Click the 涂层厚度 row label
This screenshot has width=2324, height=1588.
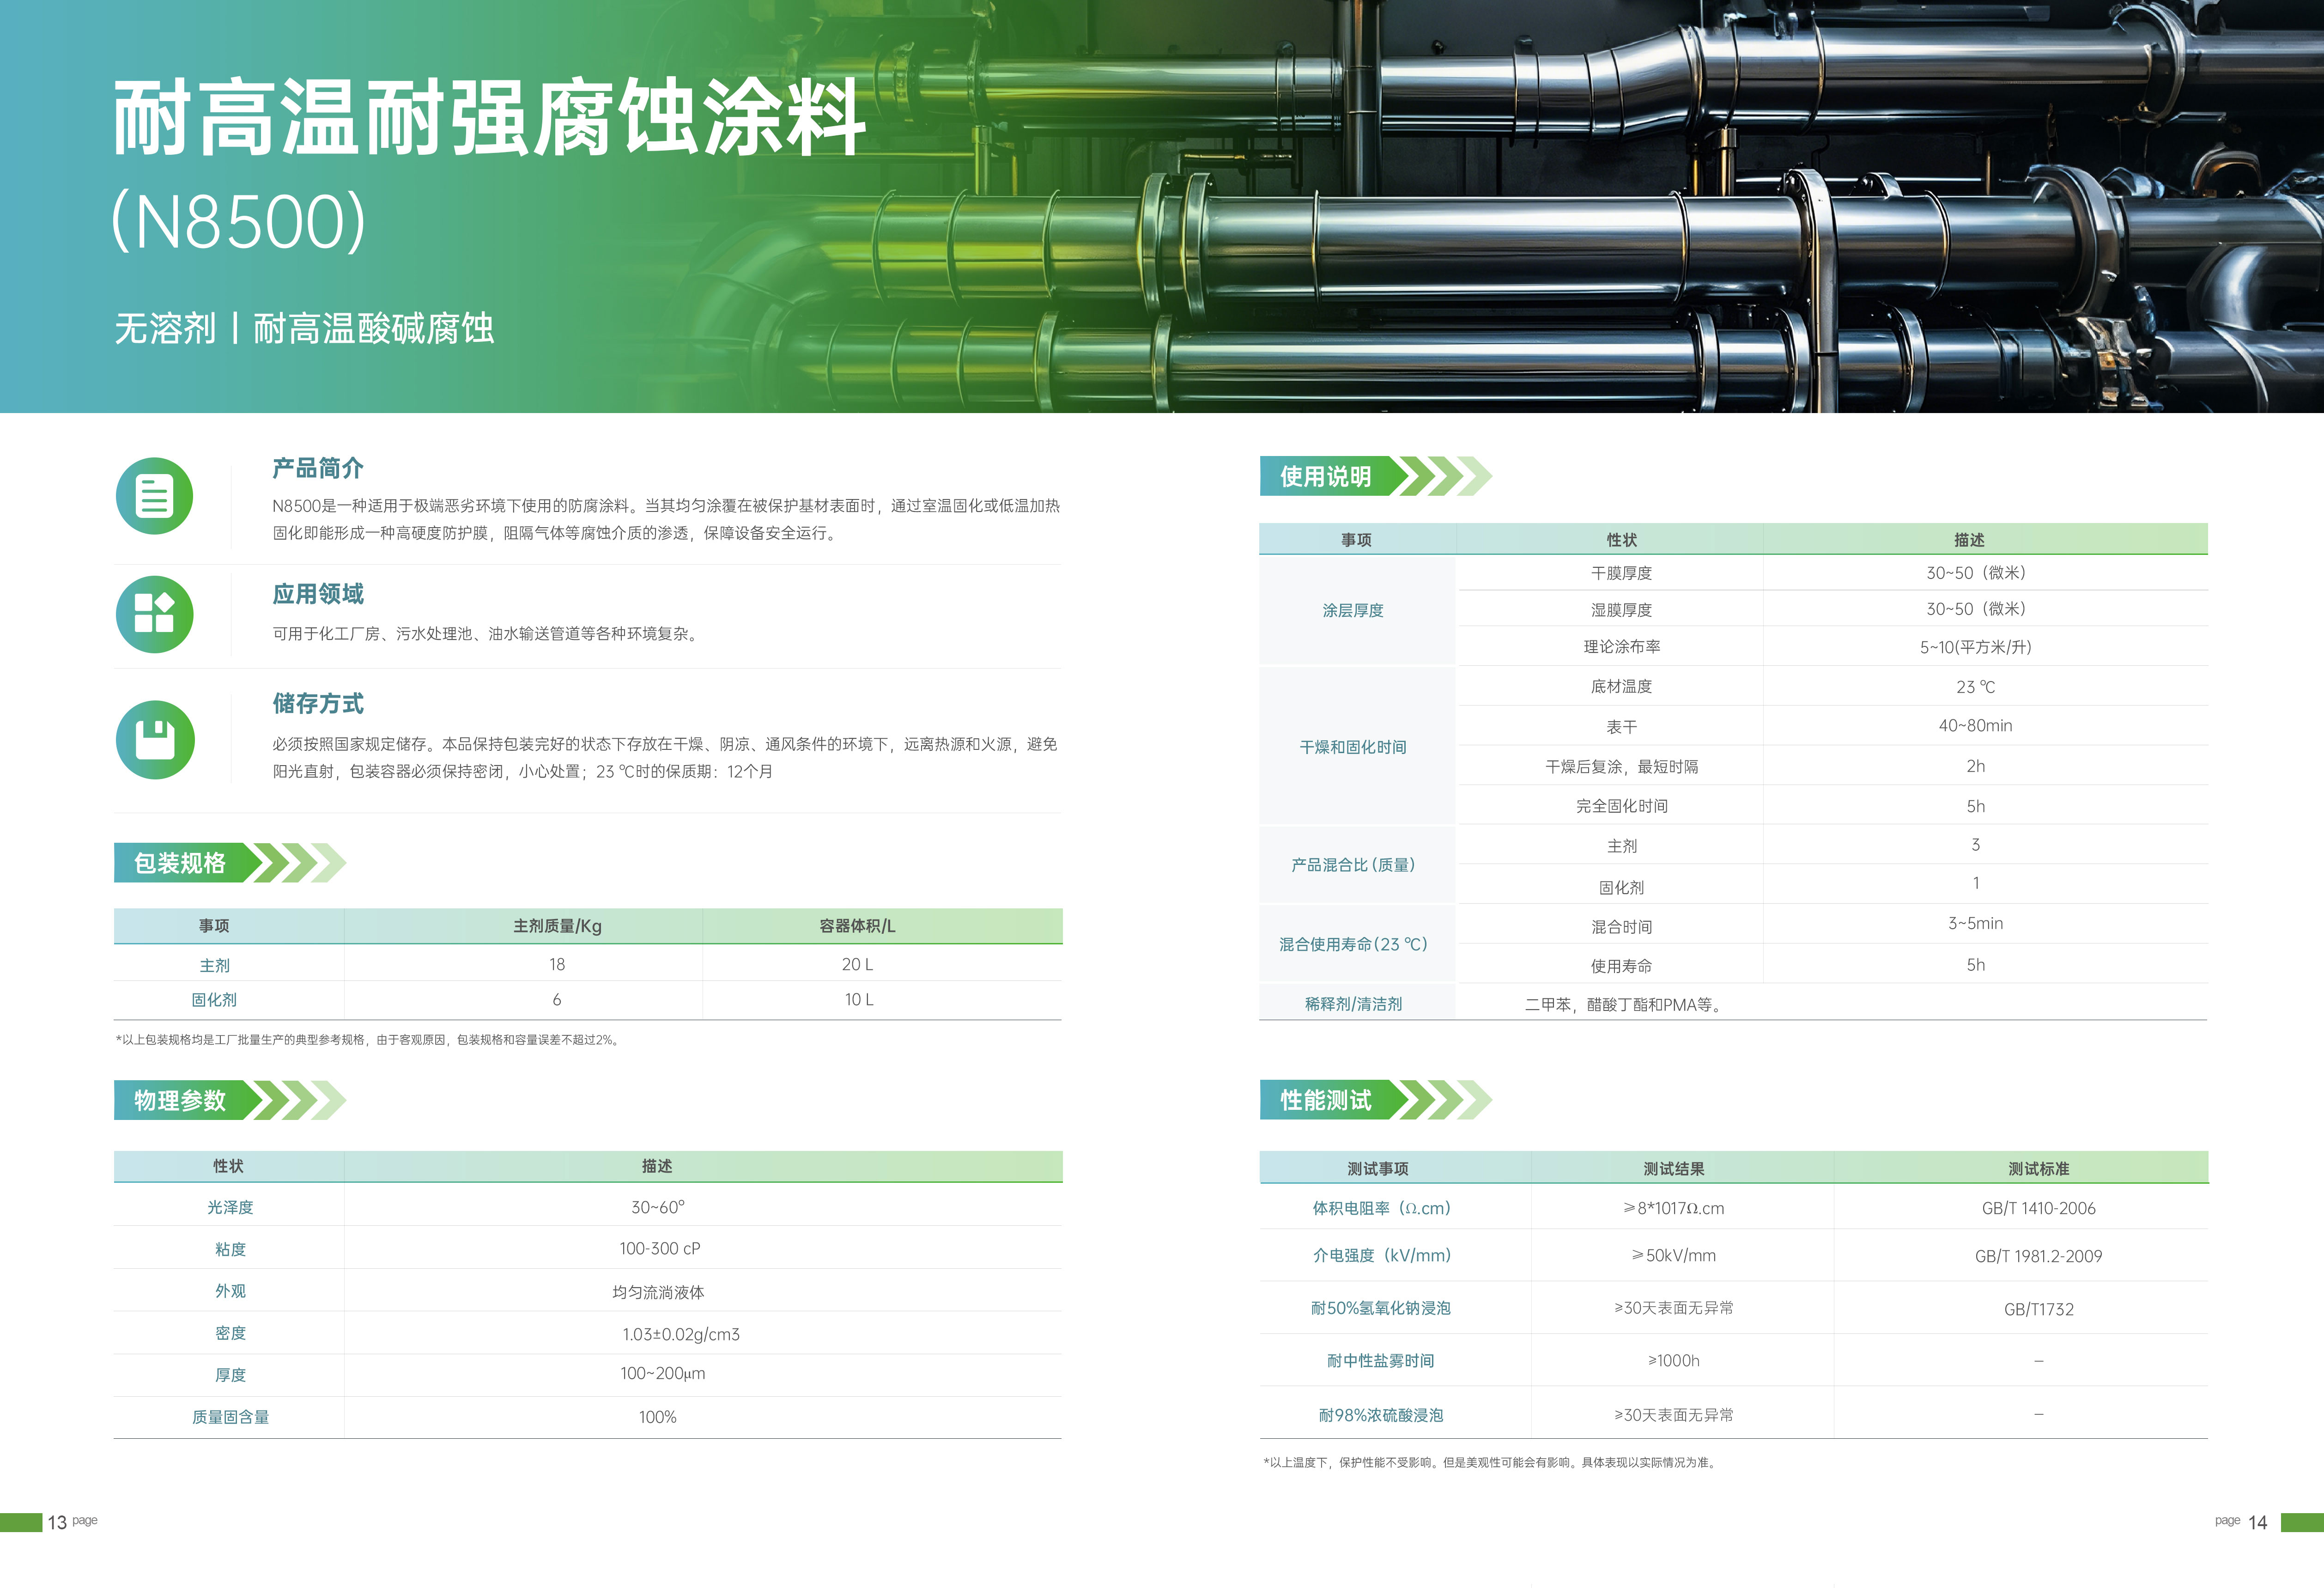tap(1353, 610)
